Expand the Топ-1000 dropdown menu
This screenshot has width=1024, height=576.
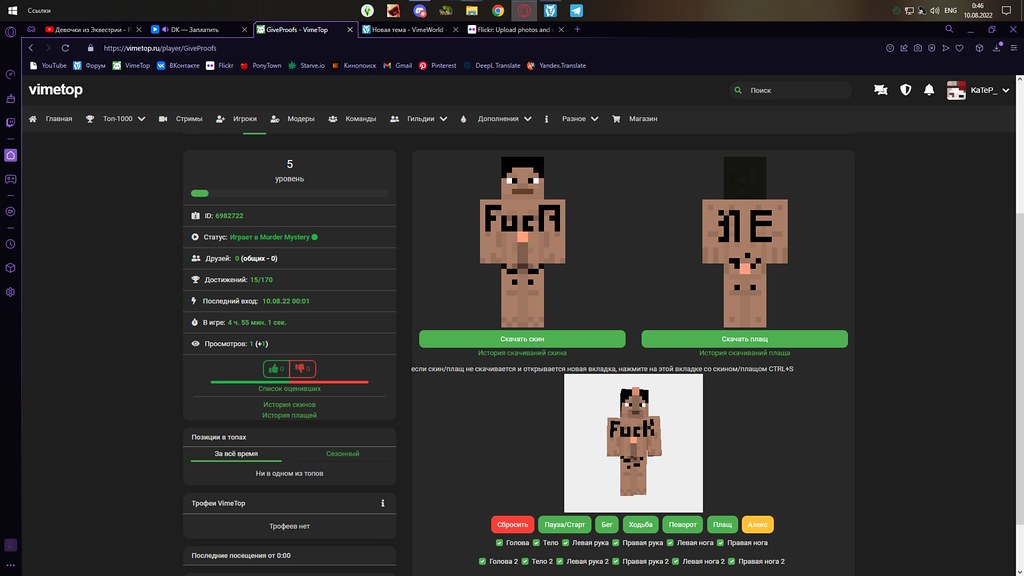[x=116, y=119]
